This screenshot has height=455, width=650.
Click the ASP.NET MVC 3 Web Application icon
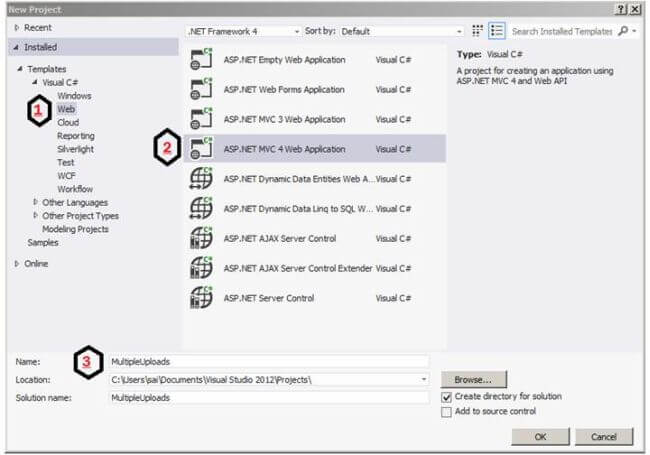pyautogui.click(x=201, y=119)
